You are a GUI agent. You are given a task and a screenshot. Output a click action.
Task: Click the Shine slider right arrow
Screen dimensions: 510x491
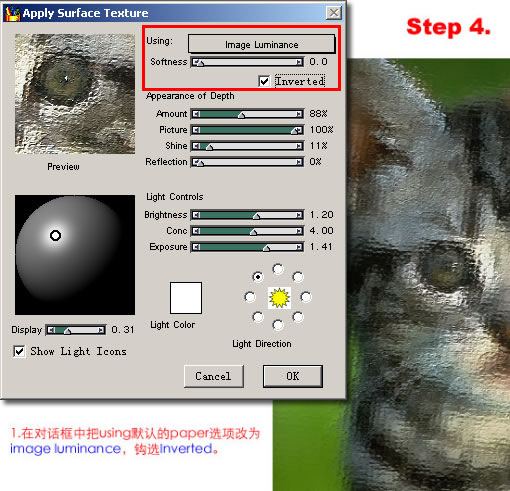tap(299, 146)
